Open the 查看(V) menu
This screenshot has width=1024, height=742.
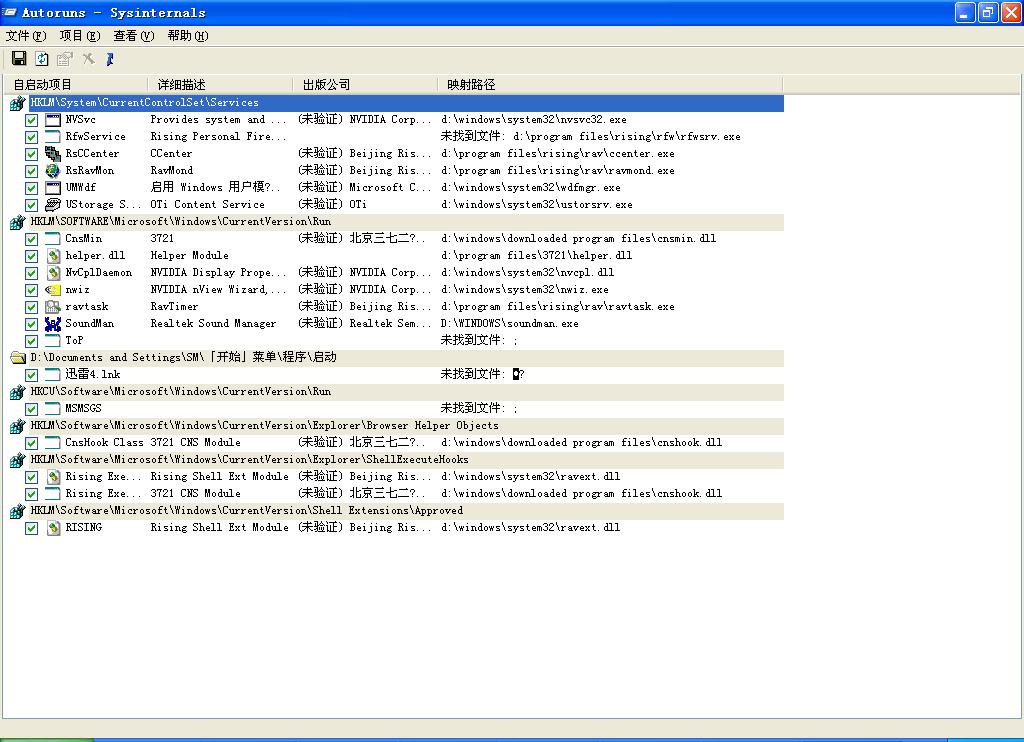[x=134, y=36]
